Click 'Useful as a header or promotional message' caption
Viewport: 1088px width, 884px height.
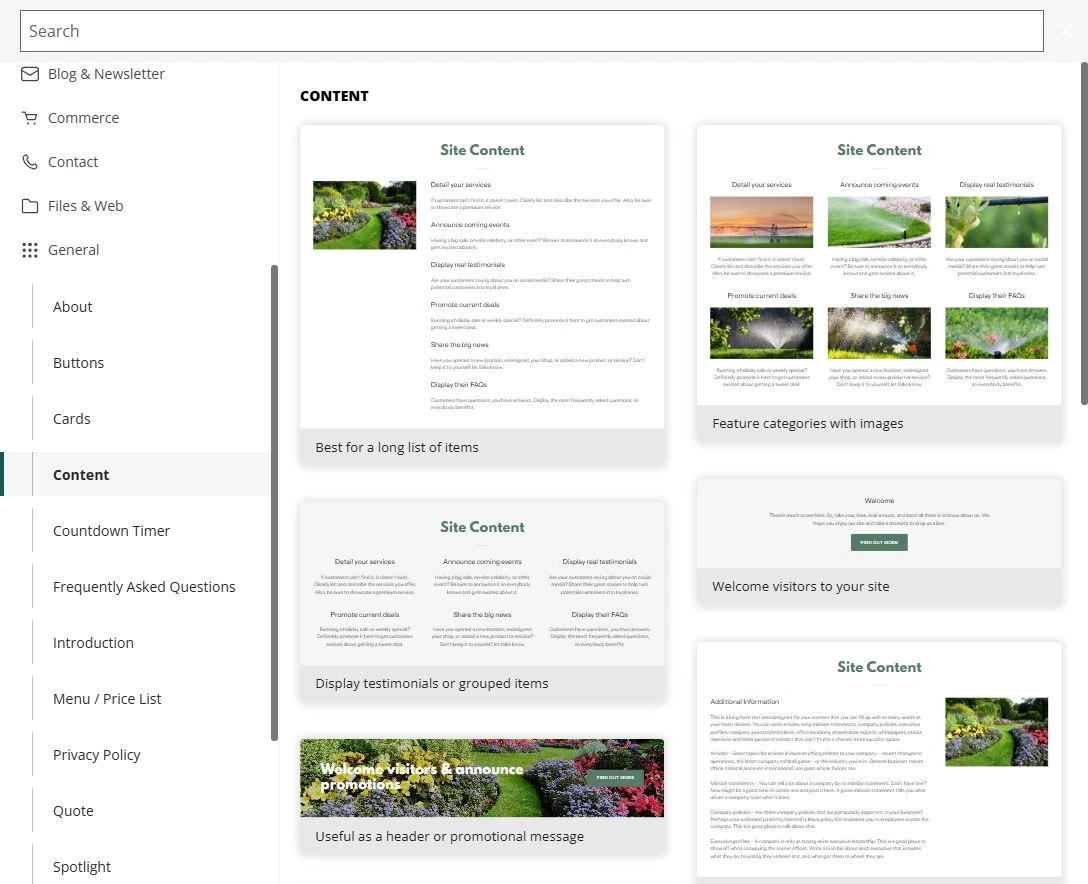449,837
